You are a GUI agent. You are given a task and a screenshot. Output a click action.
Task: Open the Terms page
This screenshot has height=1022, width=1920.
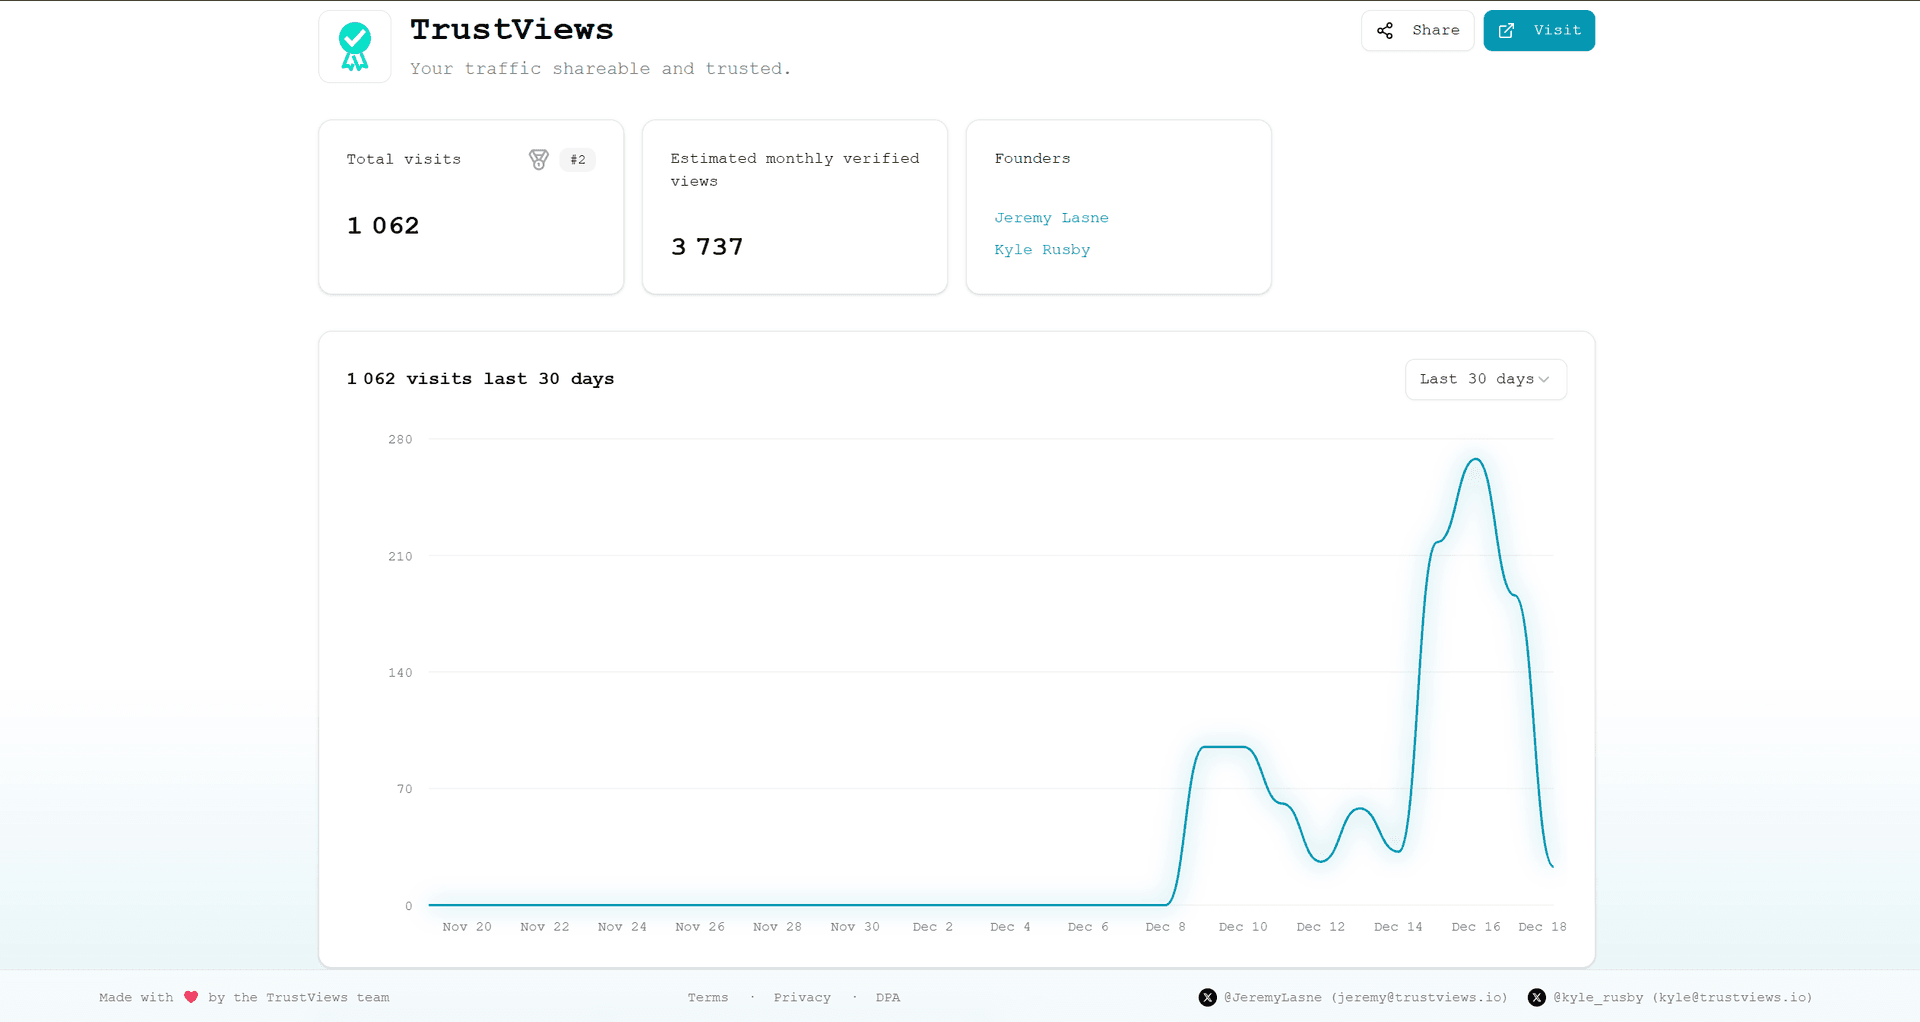707,997
